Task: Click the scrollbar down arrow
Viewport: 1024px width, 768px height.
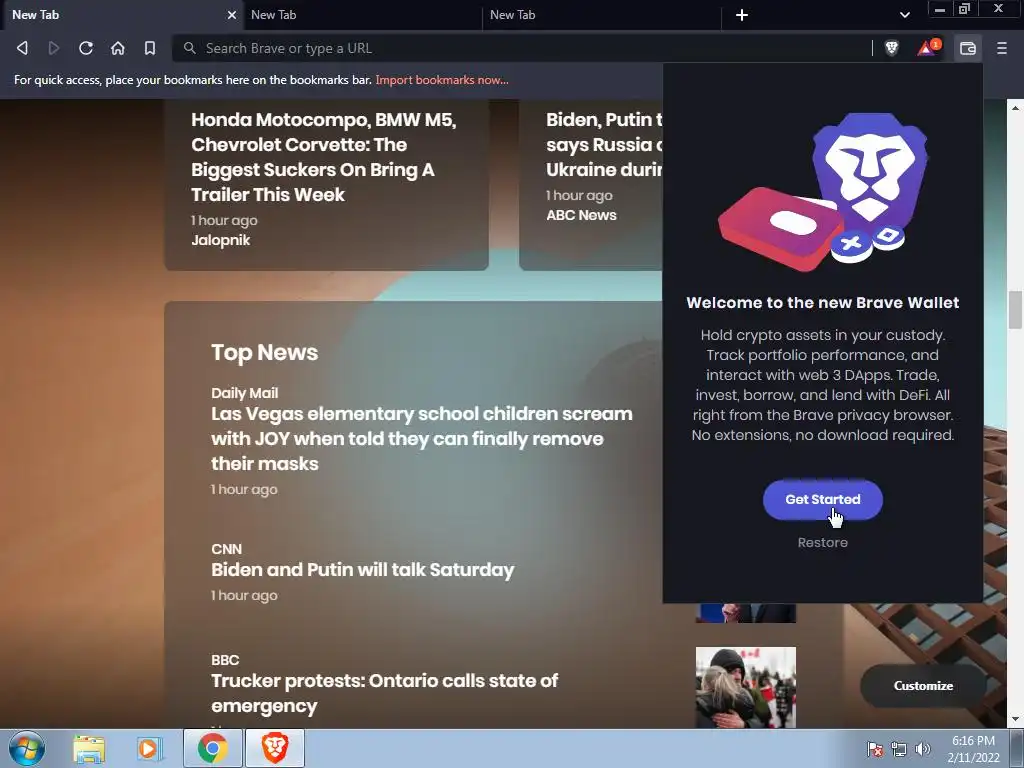Action: coord(1015,720)
